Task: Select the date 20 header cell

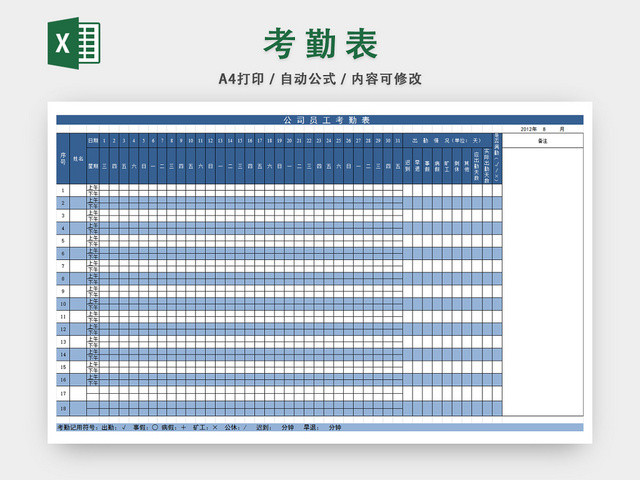Action: pos(289,140)
